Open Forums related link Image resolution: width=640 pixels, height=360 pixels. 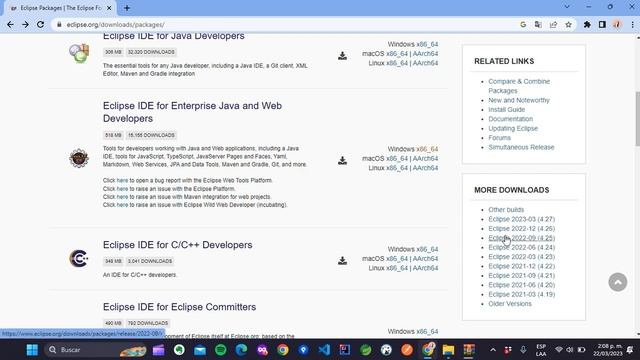click(500, 138)
